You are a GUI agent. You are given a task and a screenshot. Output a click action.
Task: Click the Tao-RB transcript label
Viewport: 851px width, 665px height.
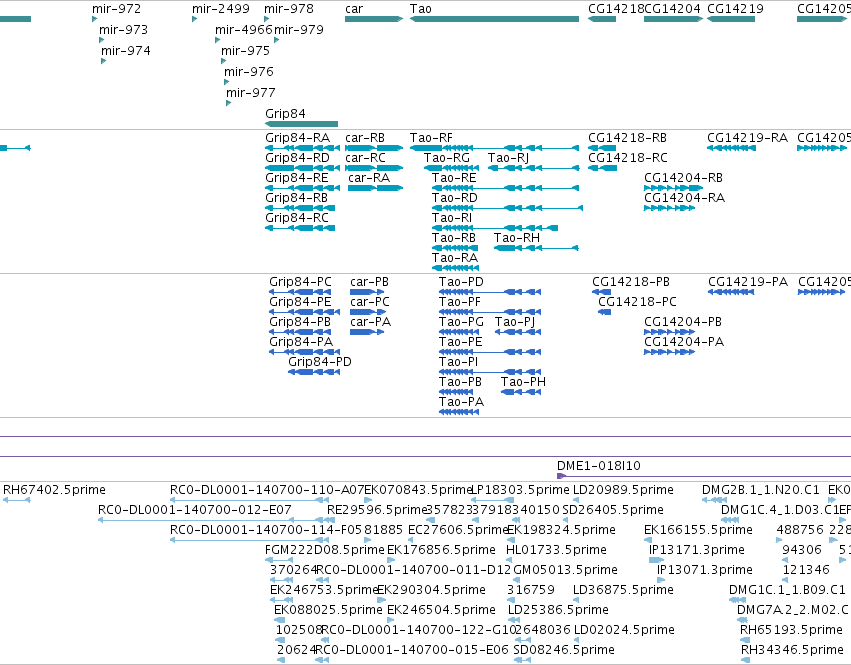[454, 238]
